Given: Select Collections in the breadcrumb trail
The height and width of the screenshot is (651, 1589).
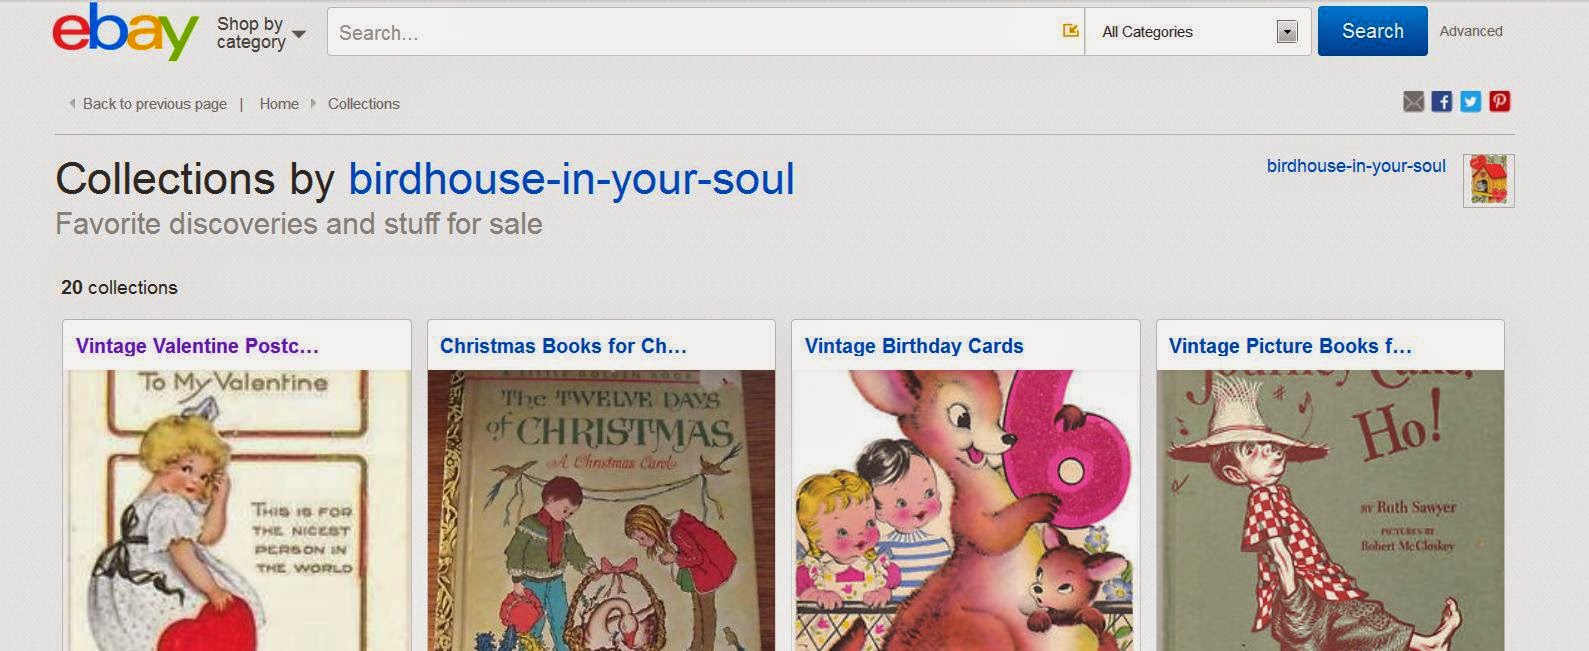Looking at the screenshot, I should [363, 103].
